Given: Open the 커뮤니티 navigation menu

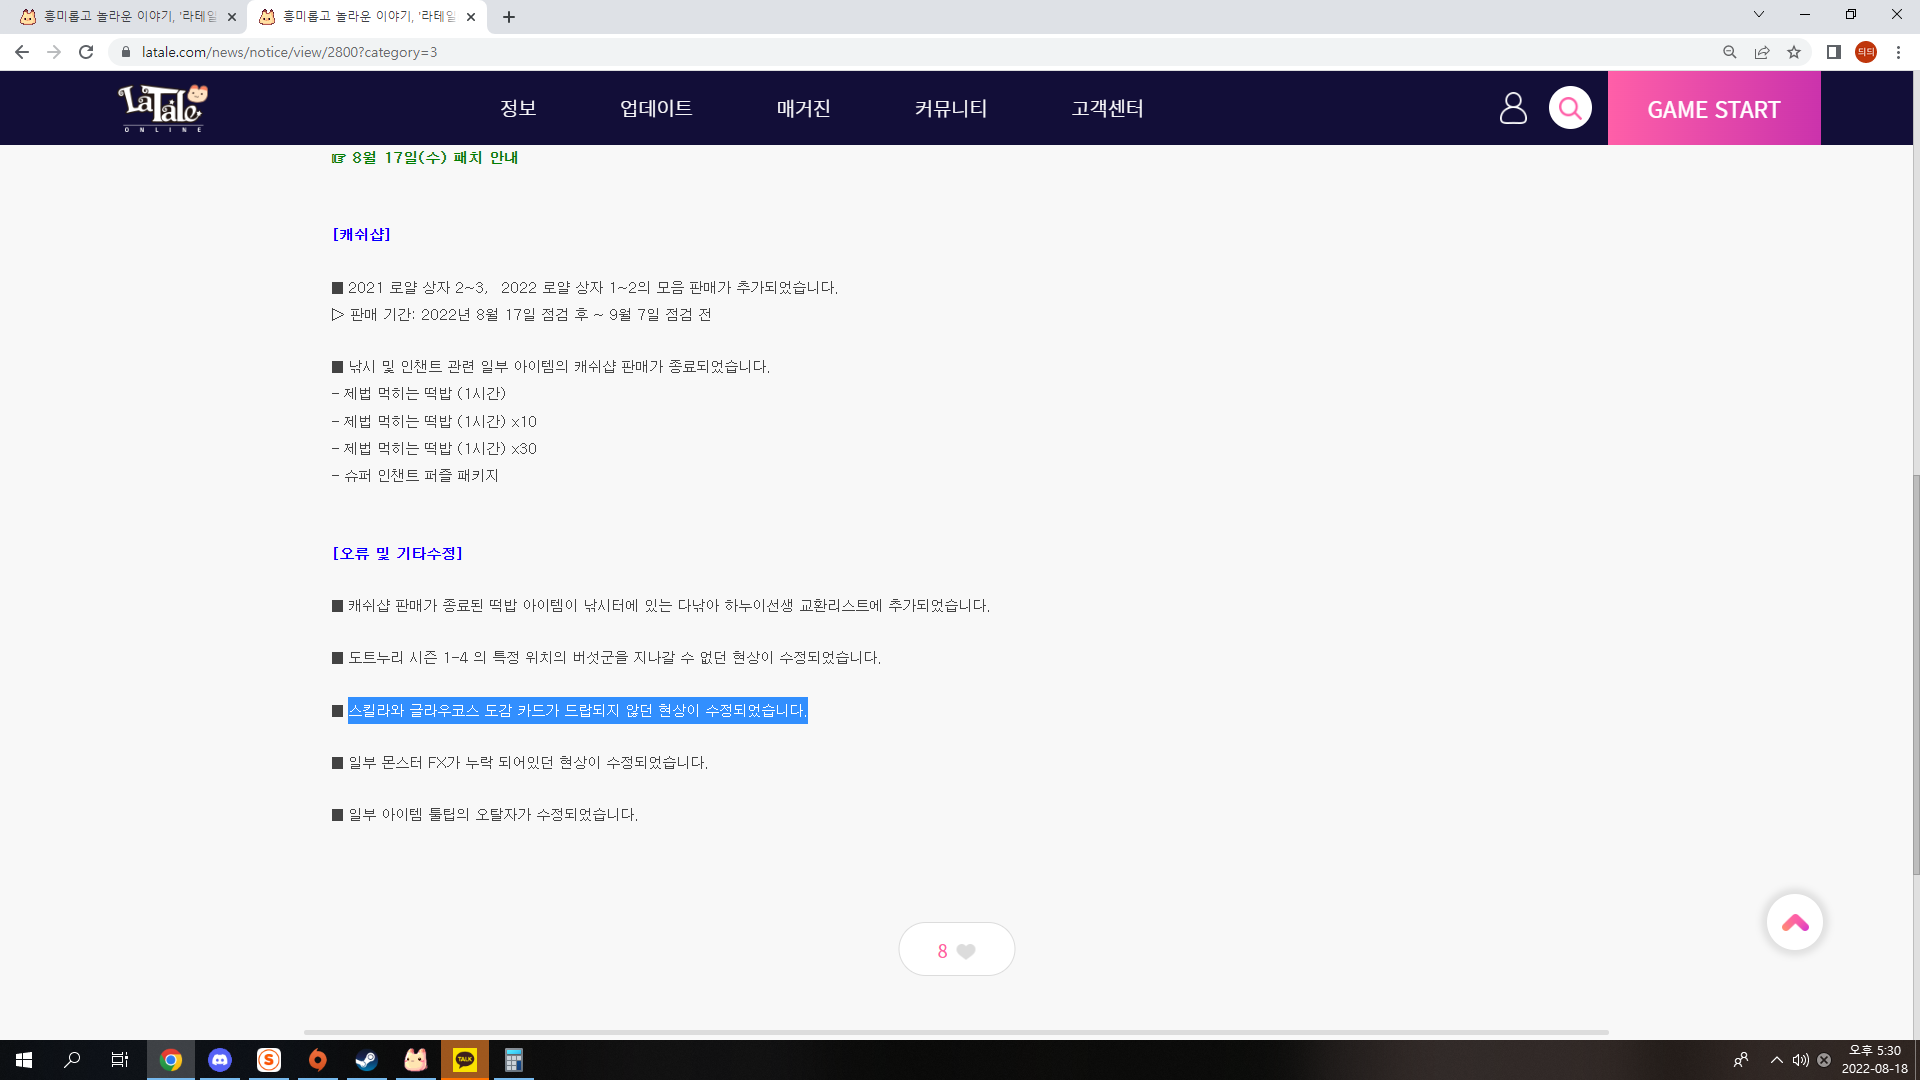Looking at the screenshot, I should coord(950,108).
